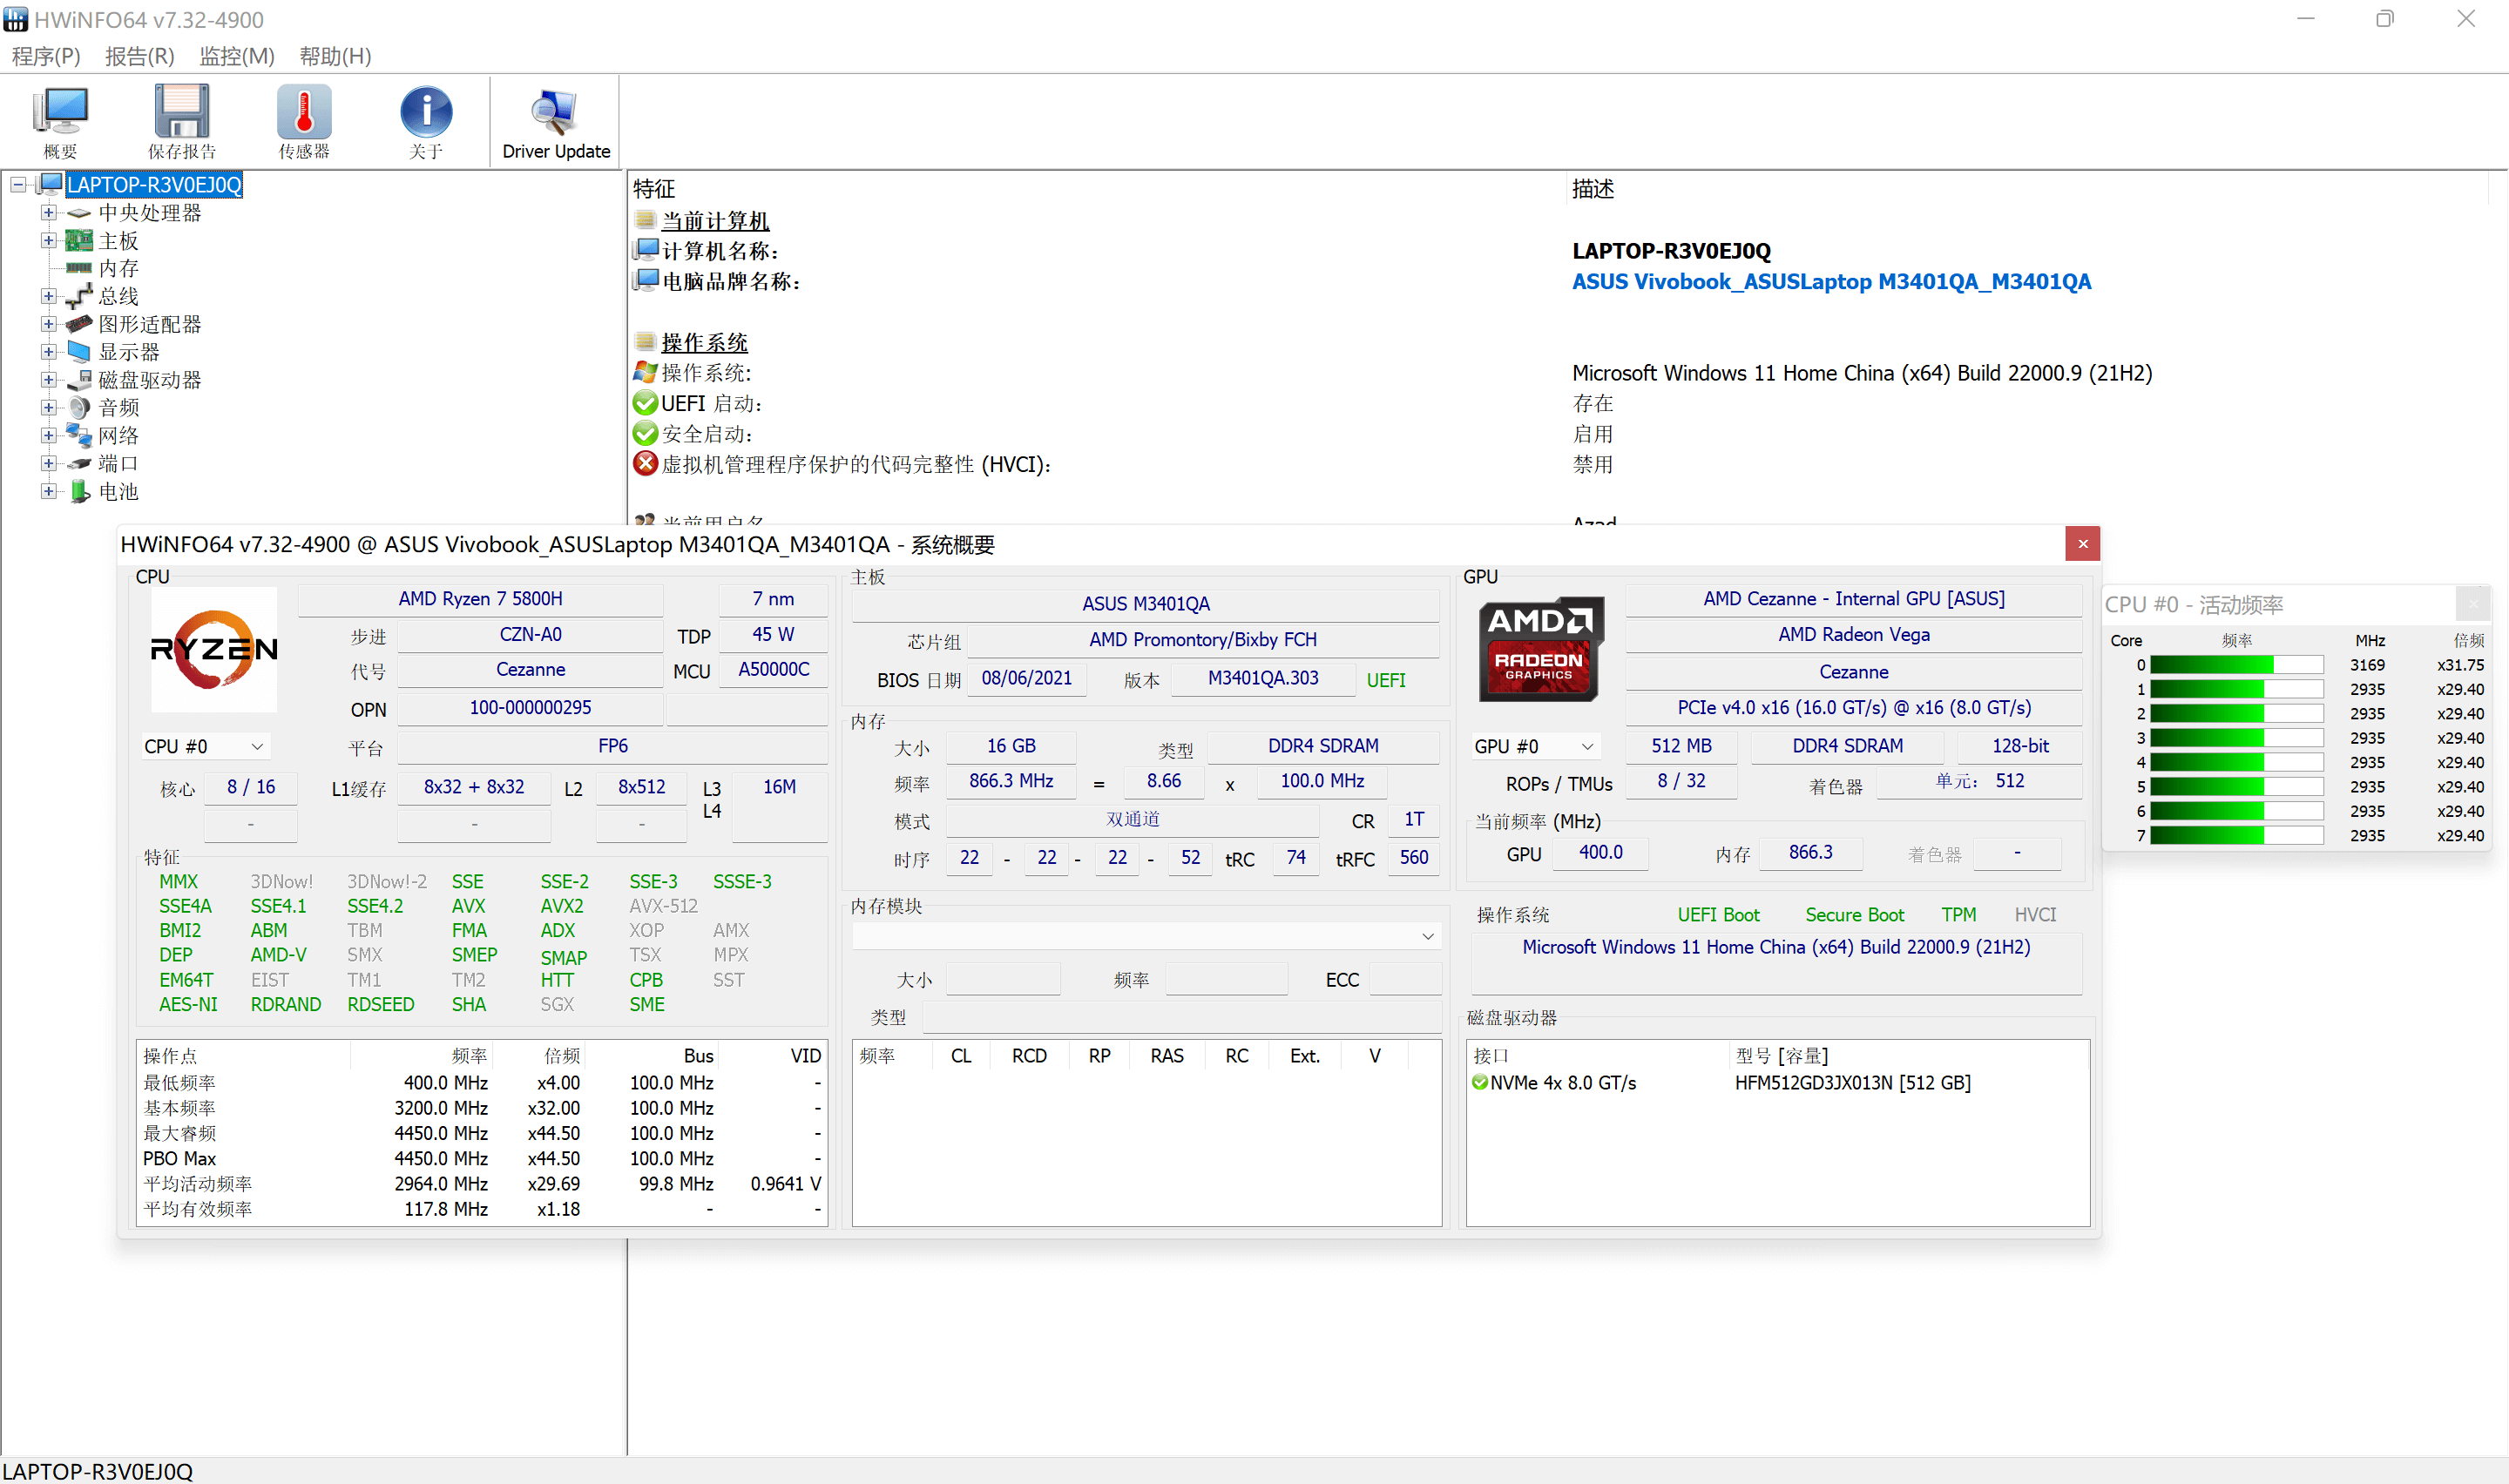This screenshot has width=2509, height=1484.
Task: Click the 网络 network icon in tree
Action: click(79, 435)
